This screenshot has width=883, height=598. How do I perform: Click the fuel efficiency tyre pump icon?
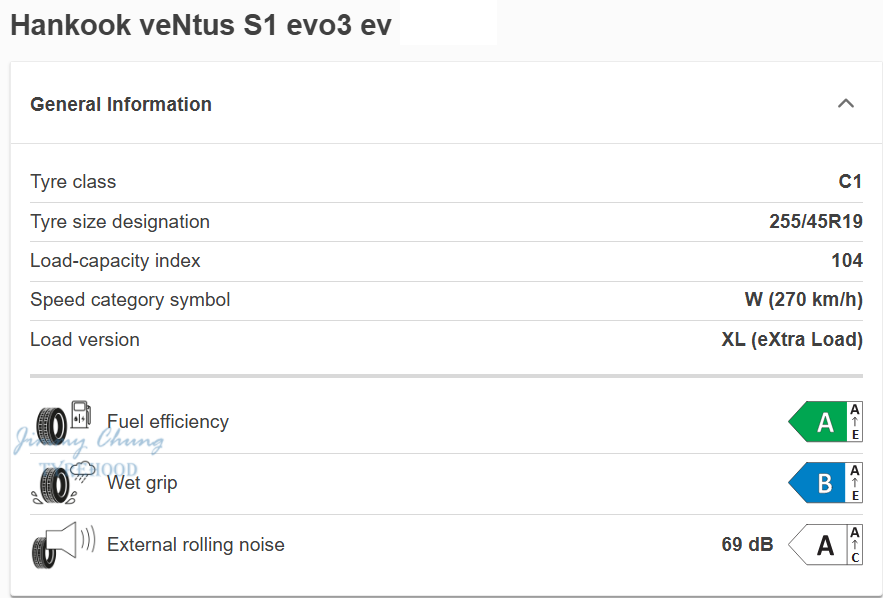[63, 422]
